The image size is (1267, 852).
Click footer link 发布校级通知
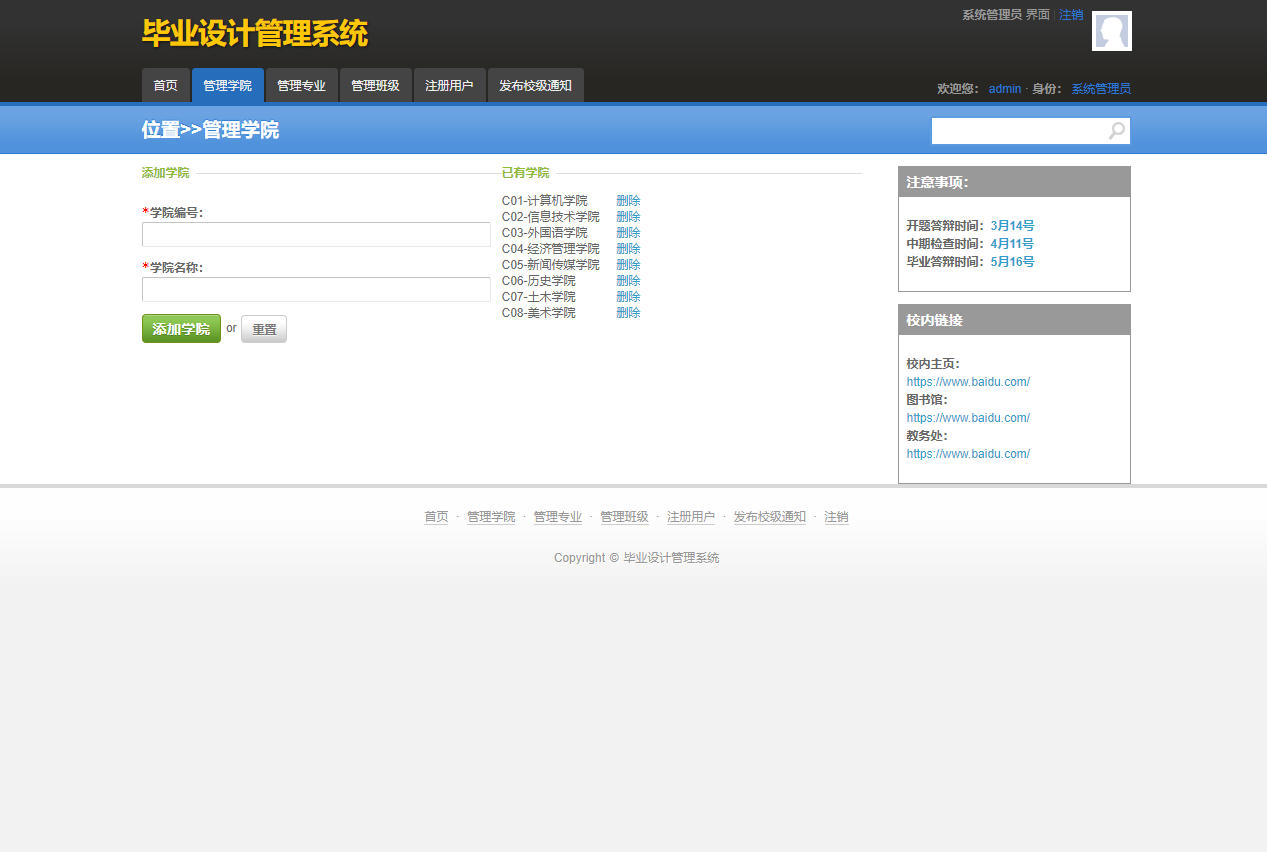click(769, 517)
